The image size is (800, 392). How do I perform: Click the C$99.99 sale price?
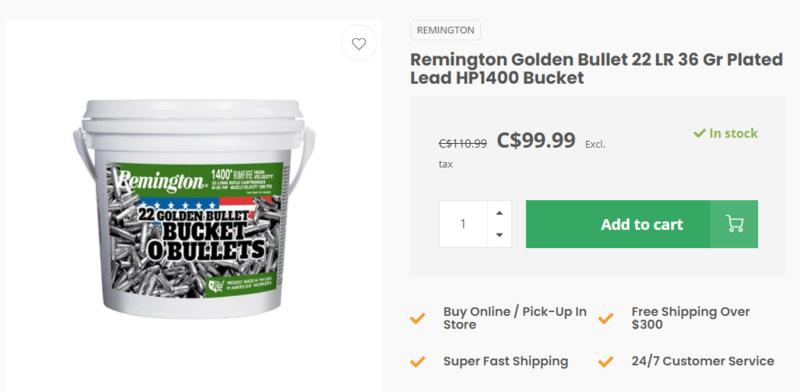click(536, 140)
